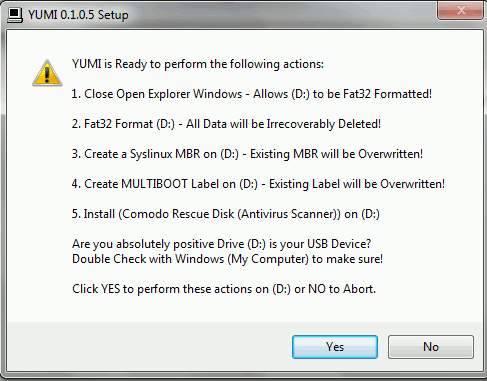The image size is (487, 381).
Task: Click 'Existing Label will be Overwritten!' text
Action: 357,184
